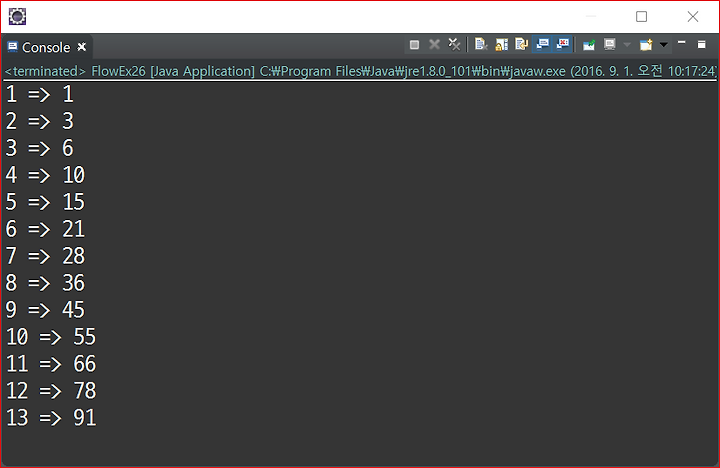The image size is (720, 468).
Task: Maximize the Console view panel
Action: click(702, 45)
